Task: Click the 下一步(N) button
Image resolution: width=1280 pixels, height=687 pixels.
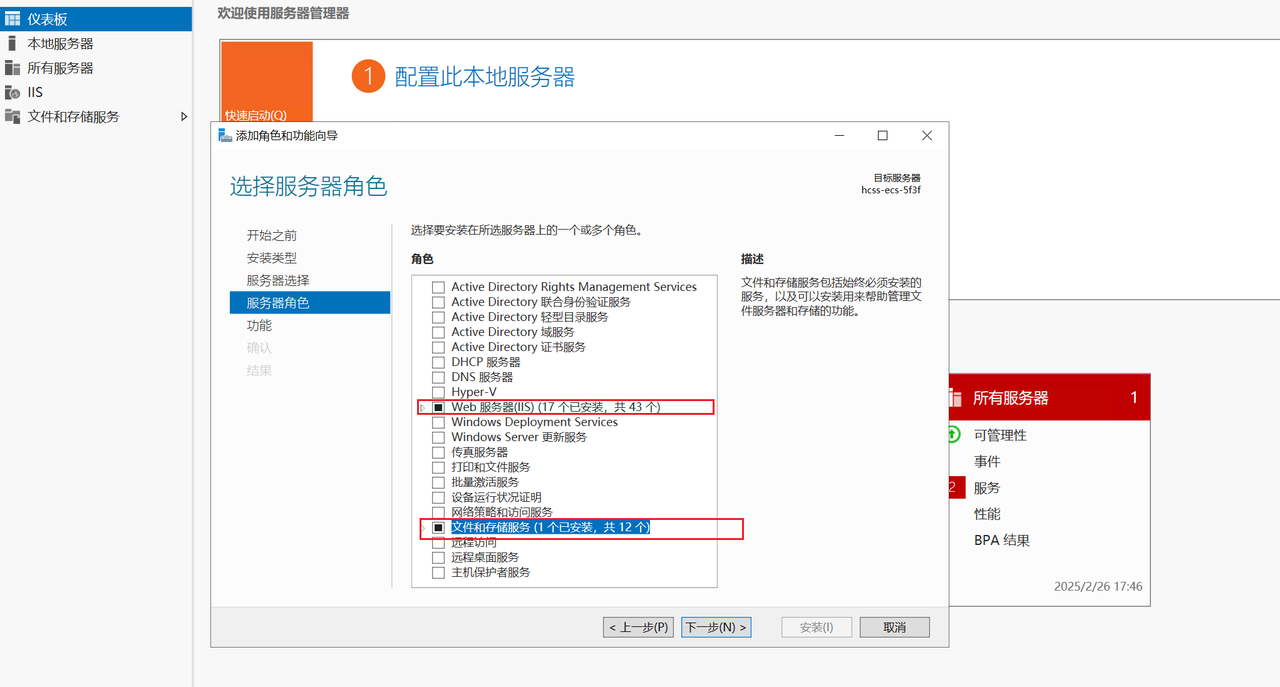Action: [716, 627]
